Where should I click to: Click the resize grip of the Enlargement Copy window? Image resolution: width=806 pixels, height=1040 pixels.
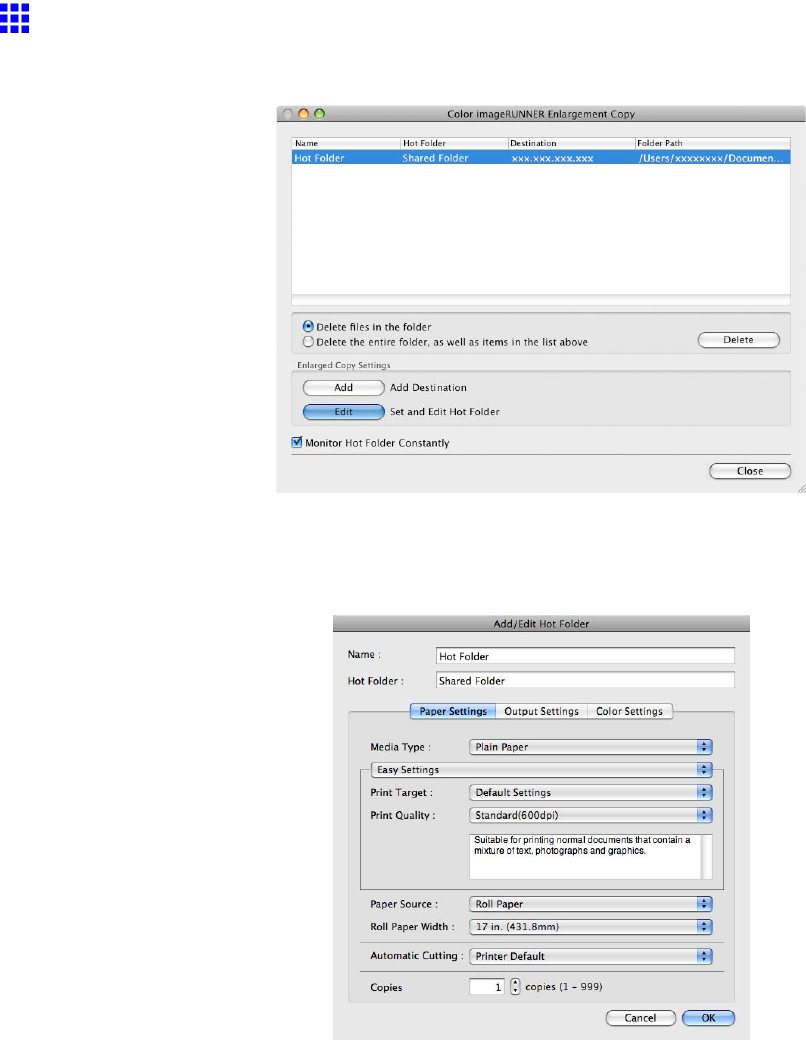click(801, 488)
